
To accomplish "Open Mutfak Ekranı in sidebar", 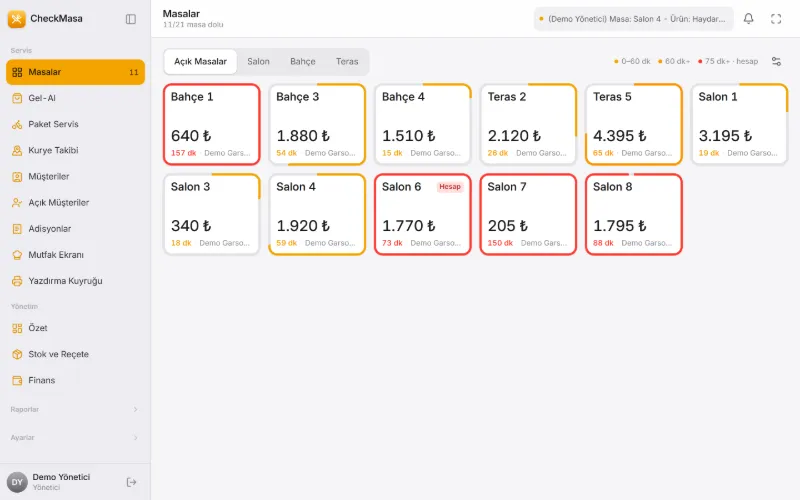I will (76, 255).
